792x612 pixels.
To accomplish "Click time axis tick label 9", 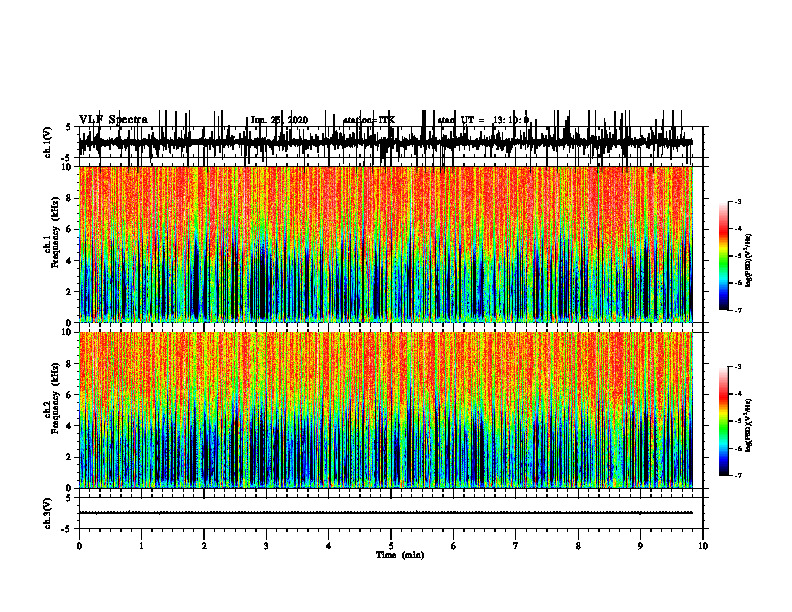I will click(640, 545).
